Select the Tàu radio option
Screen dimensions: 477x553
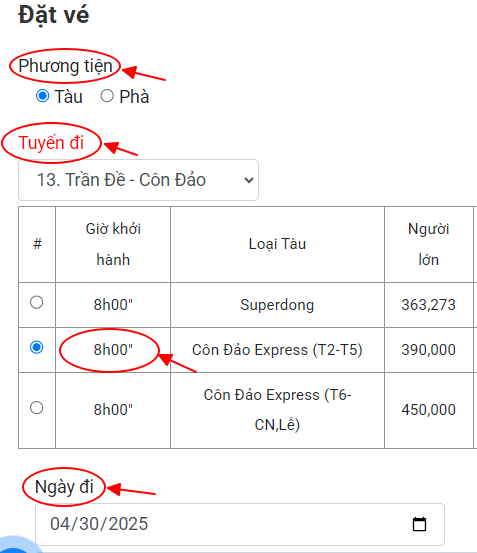coord(43,96)
